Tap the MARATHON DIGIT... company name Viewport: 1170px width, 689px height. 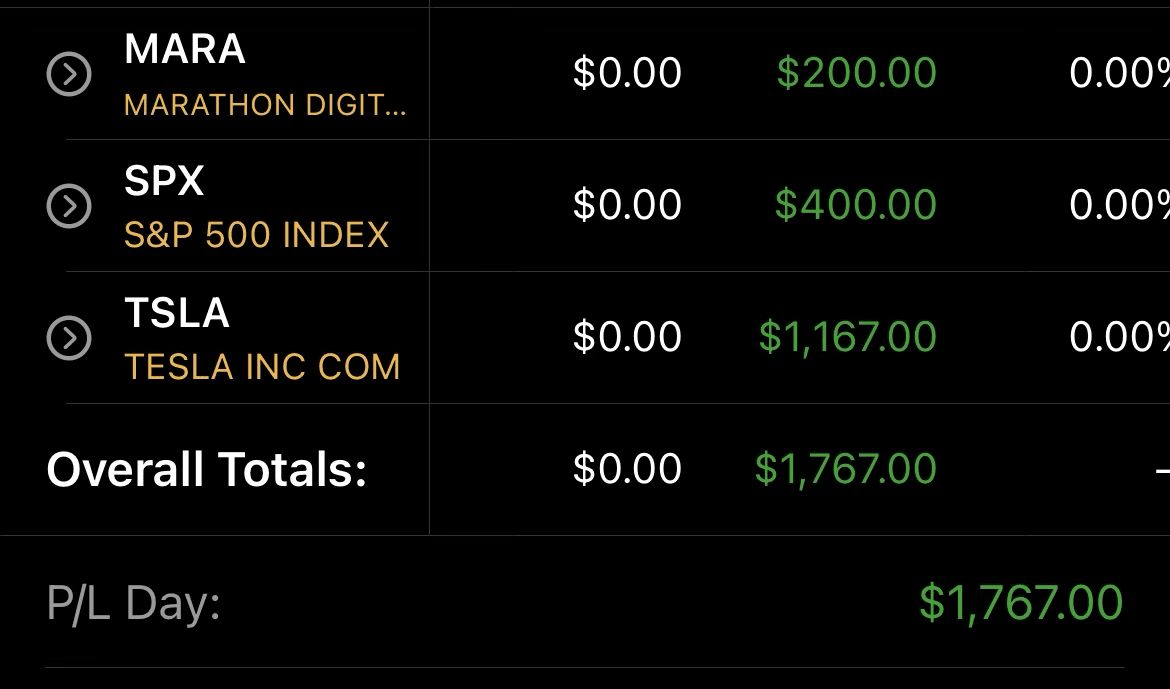click(x=265, y=105)
